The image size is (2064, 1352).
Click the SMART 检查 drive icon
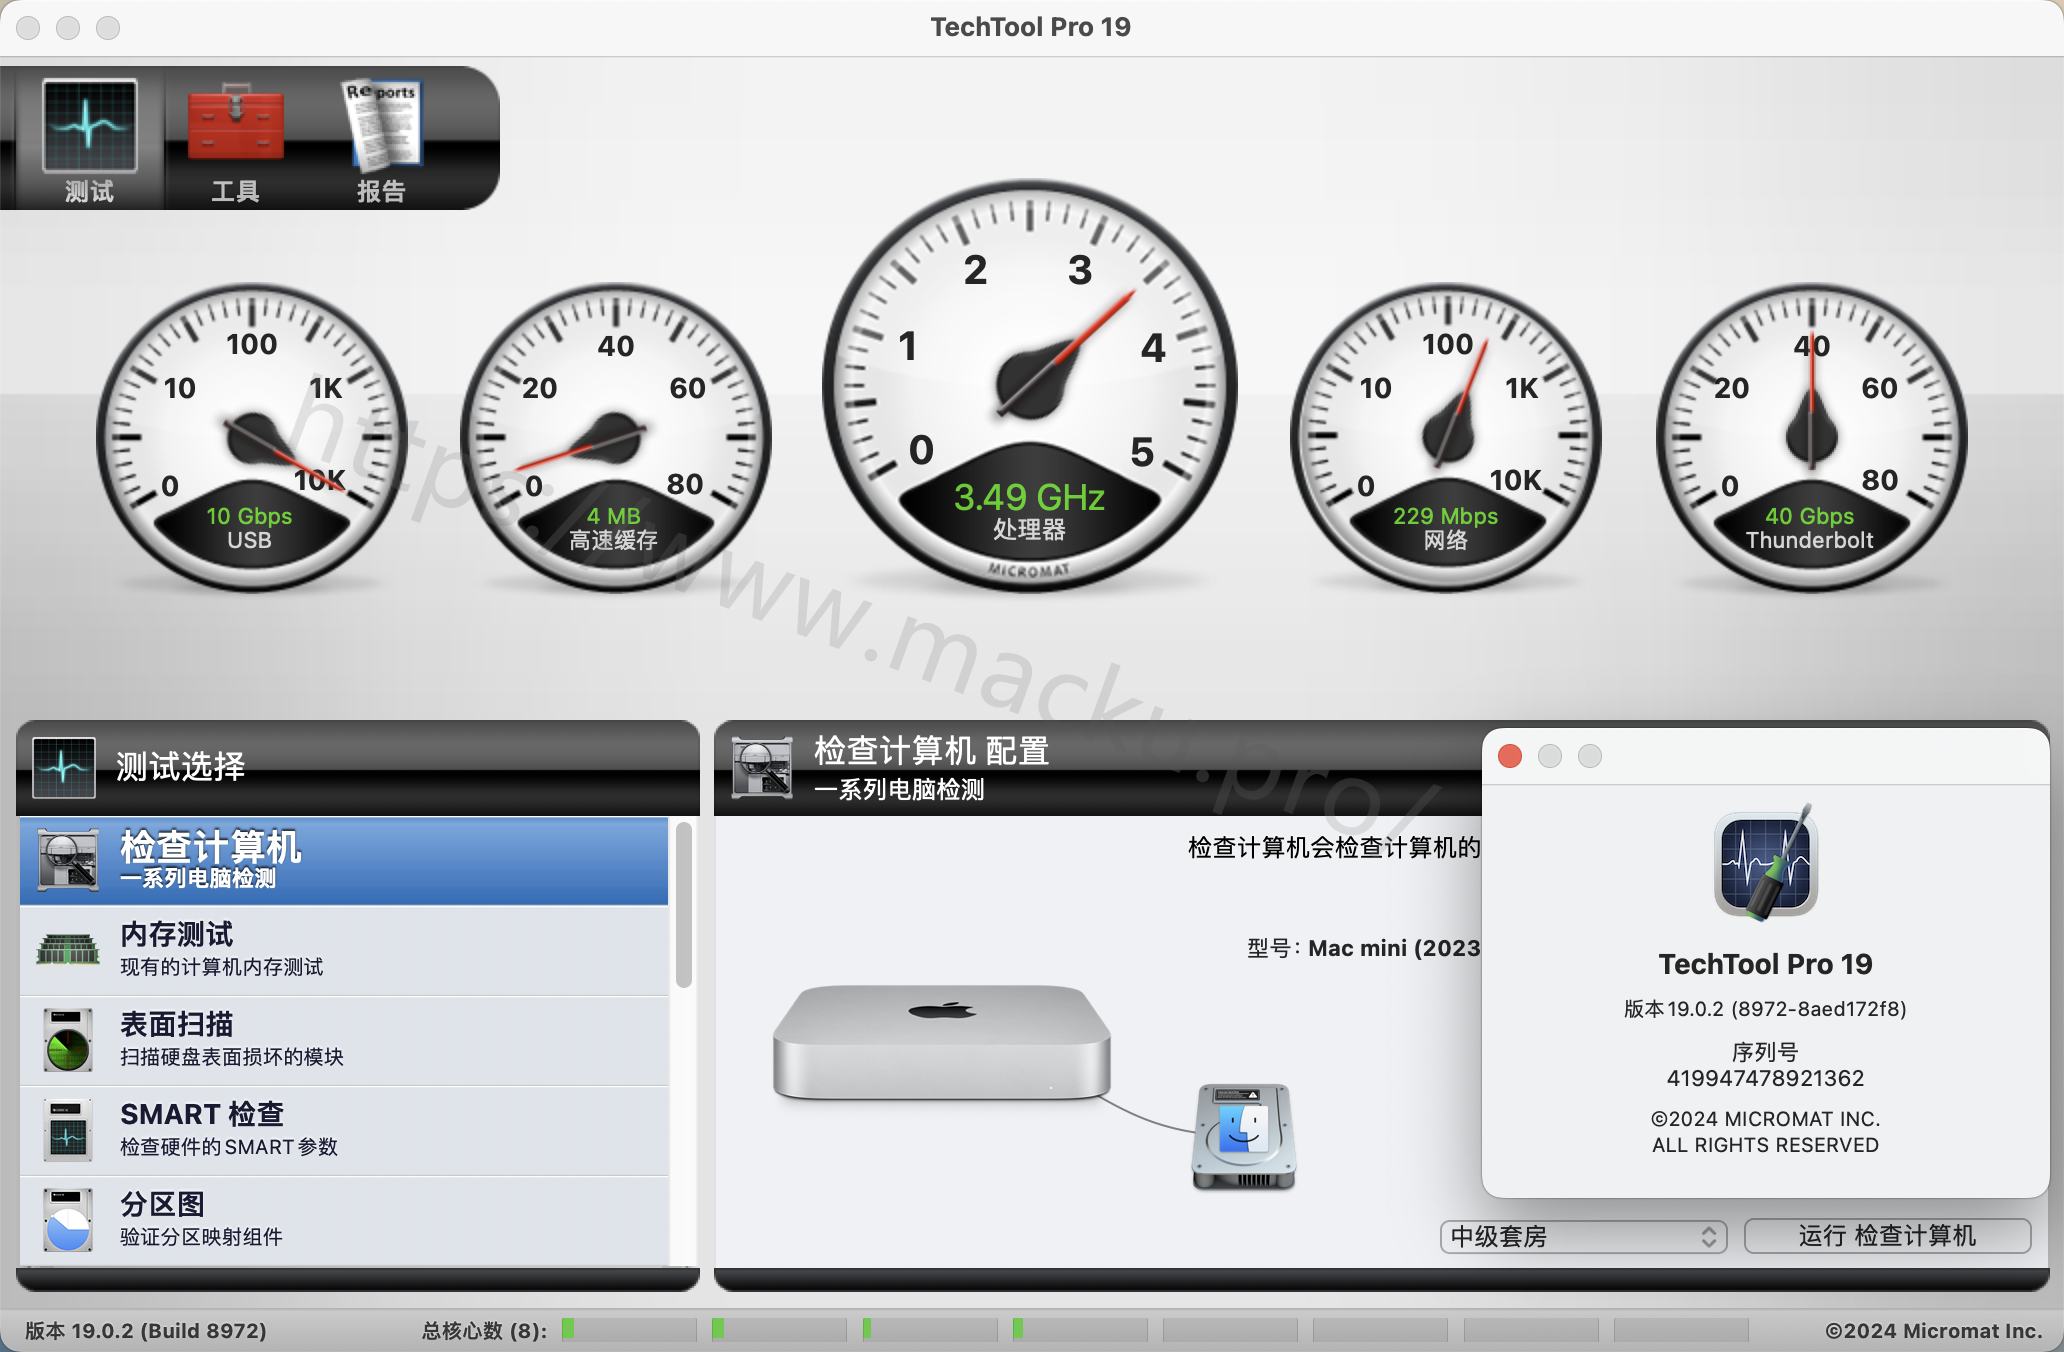[68, 1130]
